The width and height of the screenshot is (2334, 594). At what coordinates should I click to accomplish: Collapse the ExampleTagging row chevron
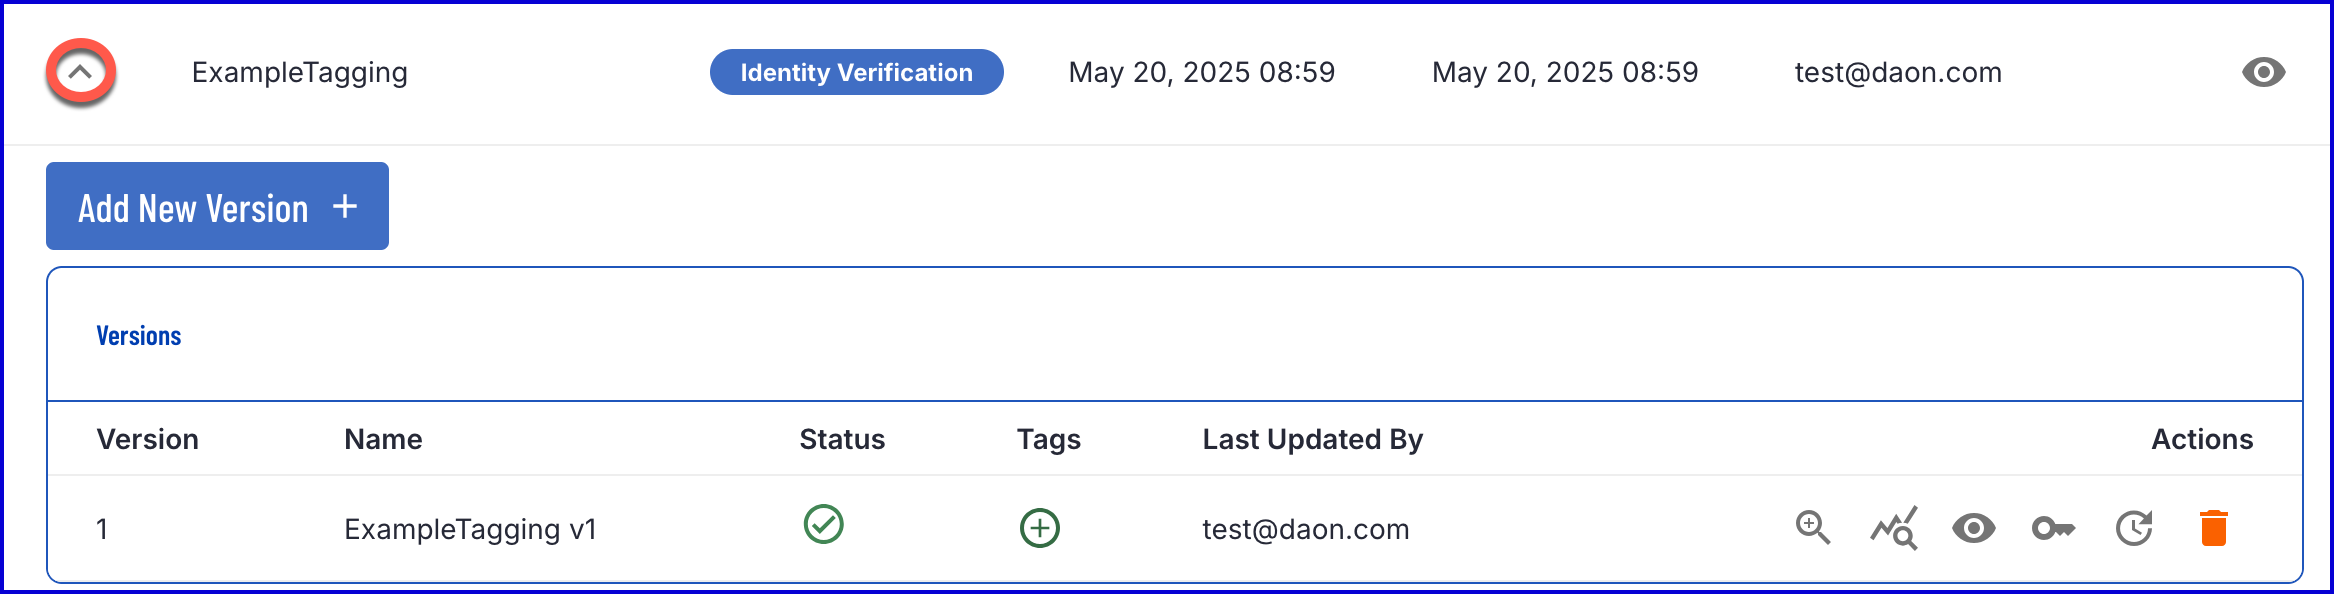(80, 72)
